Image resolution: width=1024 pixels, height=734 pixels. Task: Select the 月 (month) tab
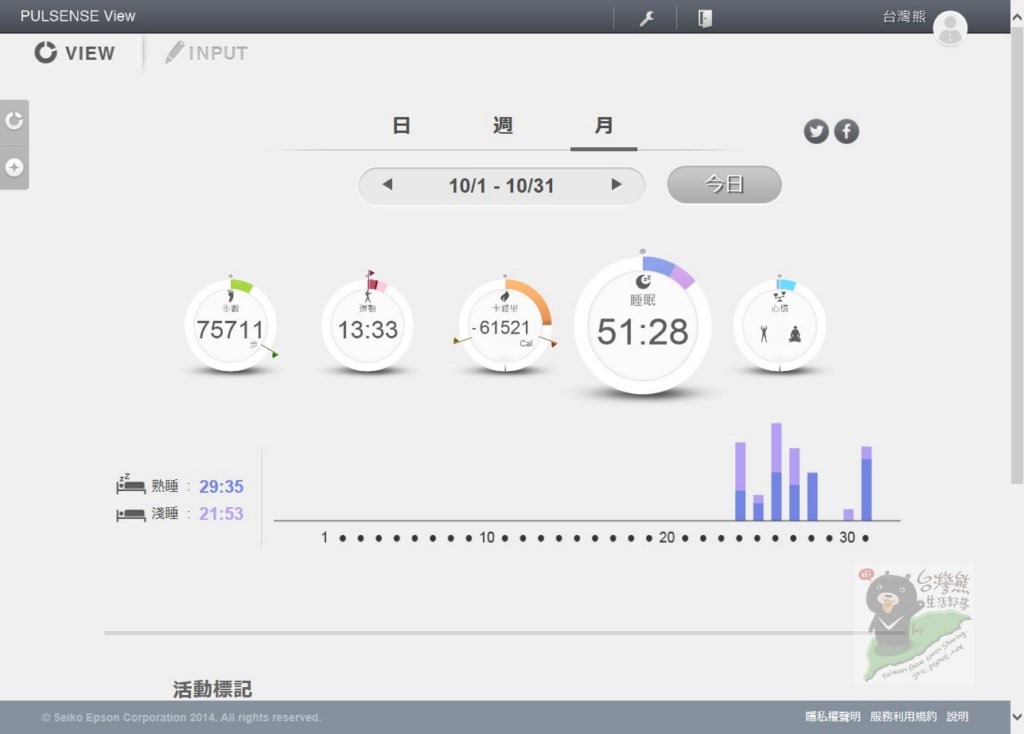604,125
